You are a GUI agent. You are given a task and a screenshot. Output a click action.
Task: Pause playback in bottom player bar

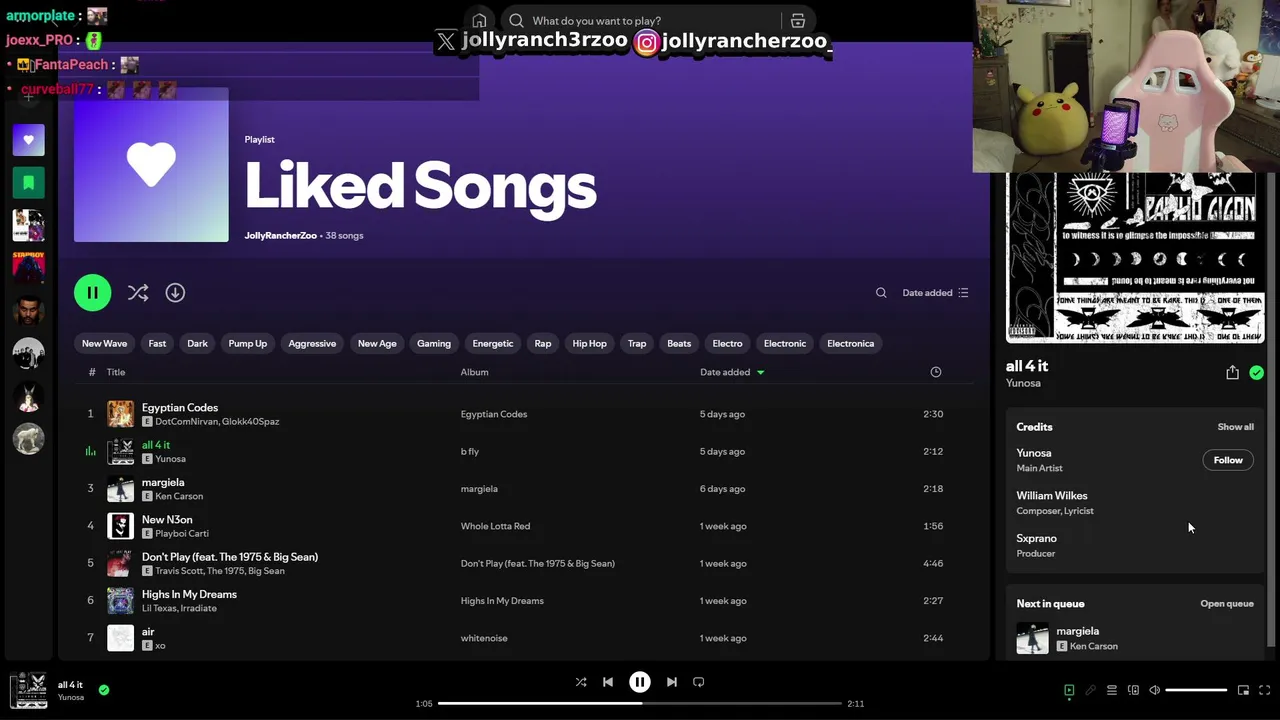pos(640,682)
